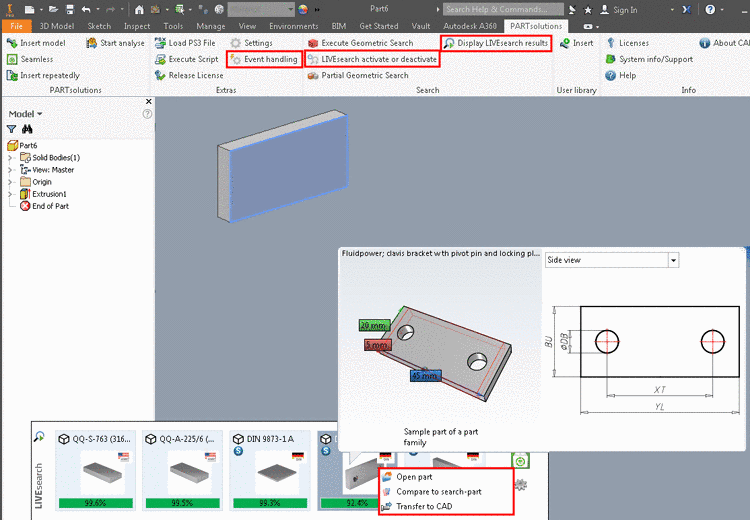Click Sign In link
750x520 pixels.
[625, 9]
